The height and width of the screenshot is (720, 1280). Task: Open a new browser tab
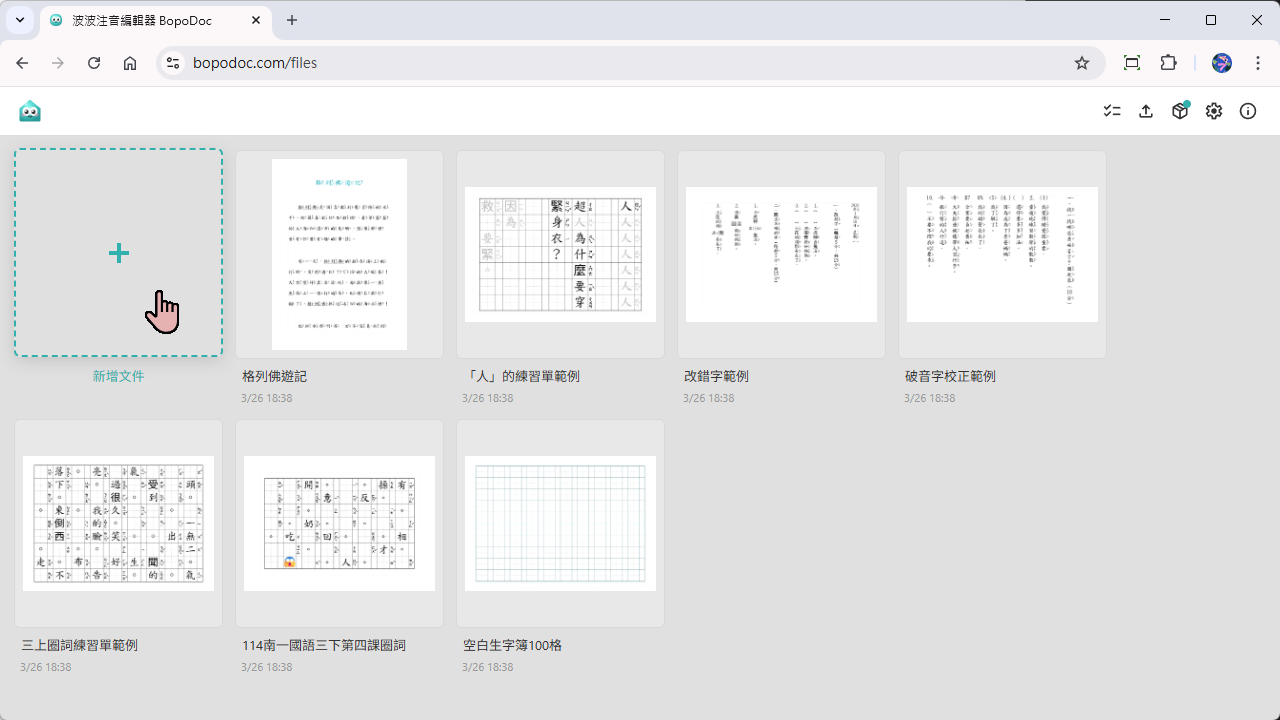pos(292,20)
